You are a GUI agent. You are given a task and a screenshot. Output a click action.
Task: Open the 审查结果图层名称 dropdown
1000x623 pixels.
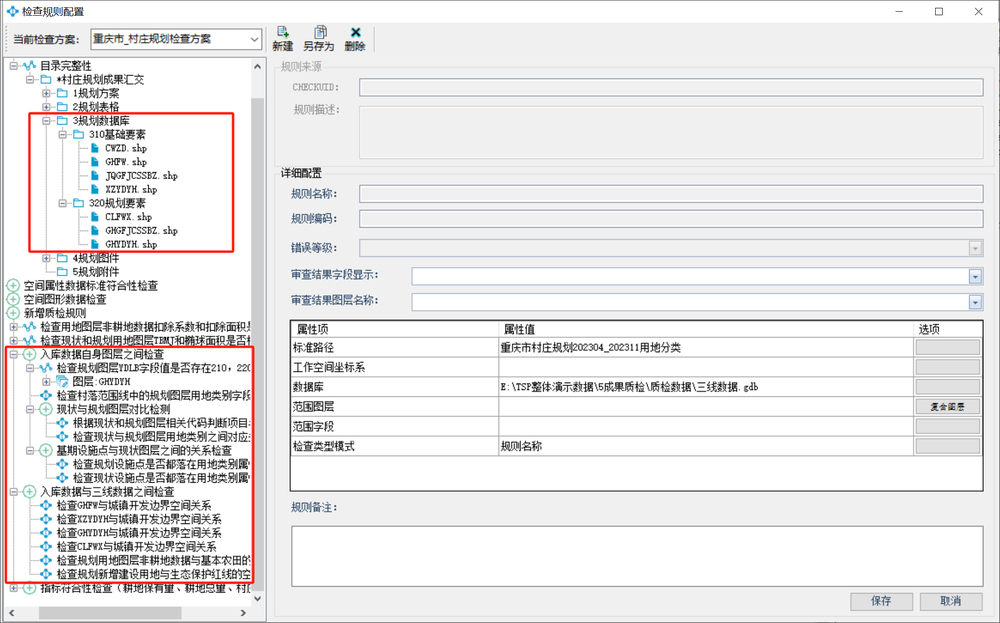pyautogui.click(x=974, y=302)
